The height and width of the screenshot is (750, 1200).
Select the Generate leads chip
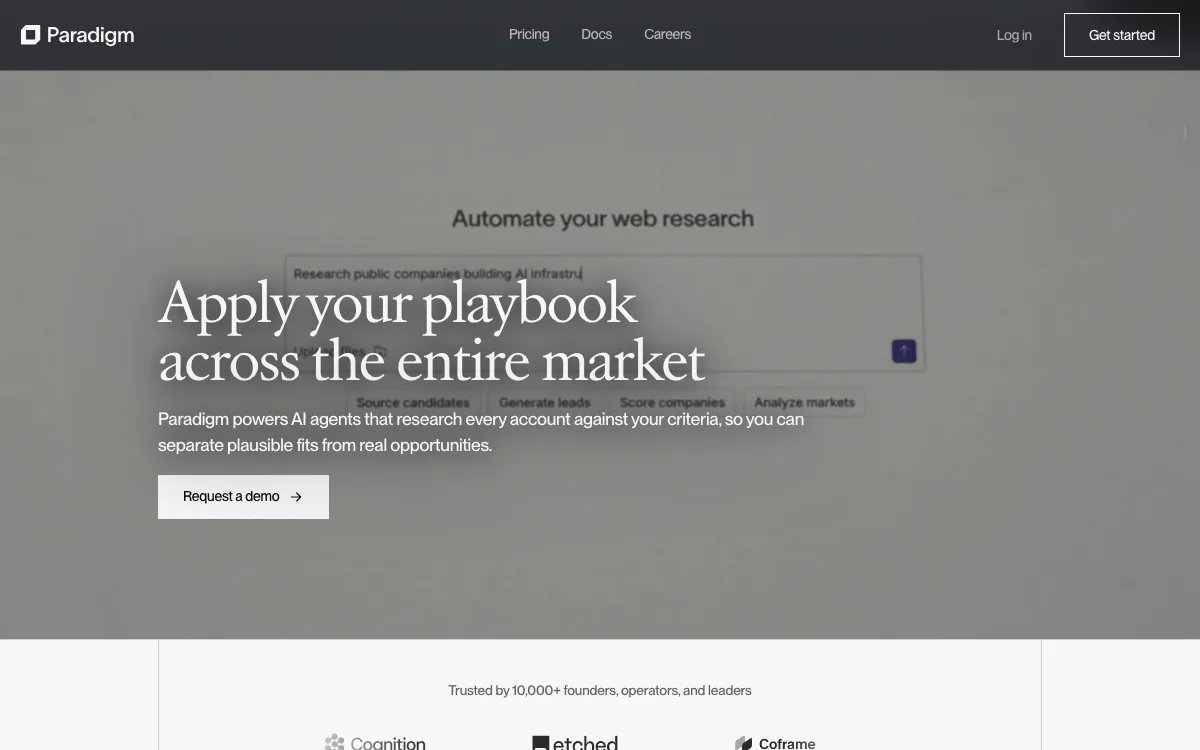pyautogui.click(x=545, y=402)
